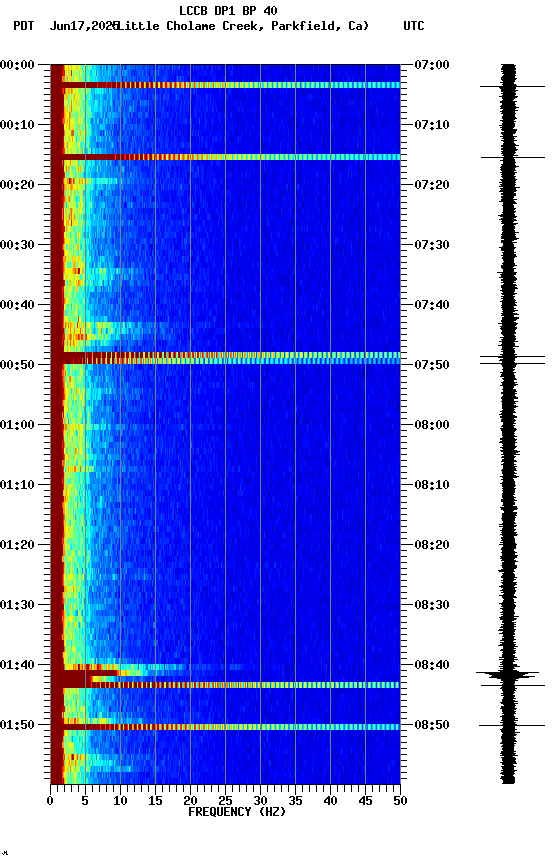Click the large seismogram spike near 08:41 UTC
This screenshot has width=552, height=864.
click(x=507, y=674)
